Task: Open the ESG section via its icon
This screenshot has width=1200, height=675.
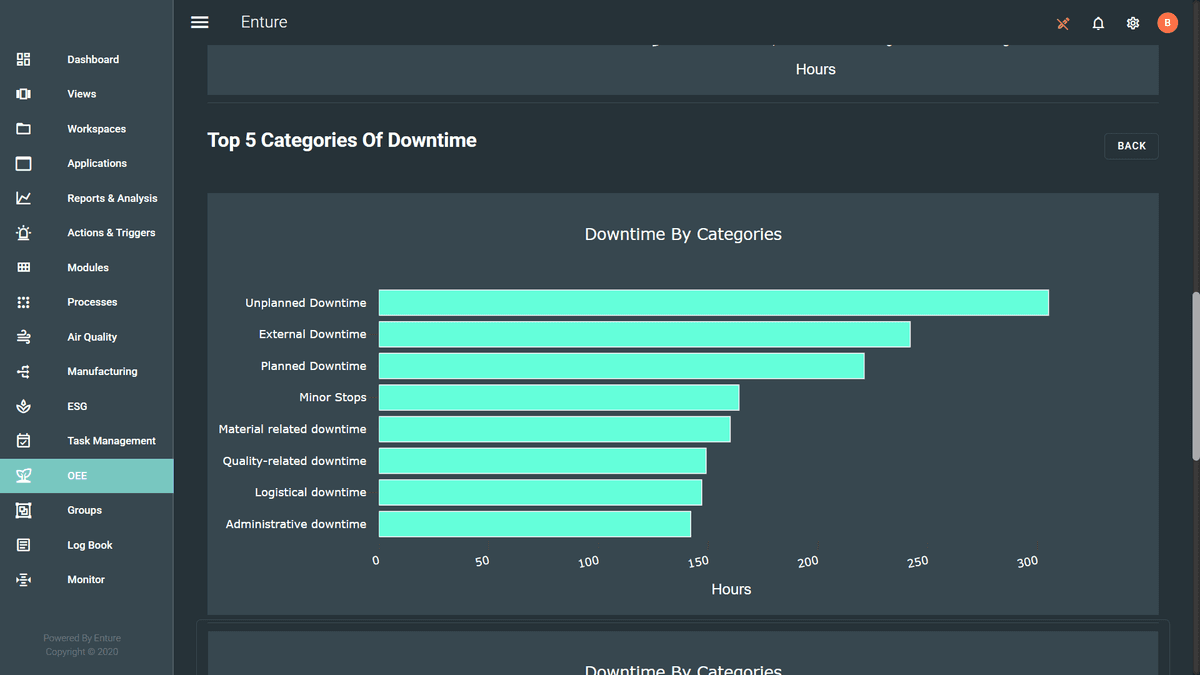Action: click(23, 406)
